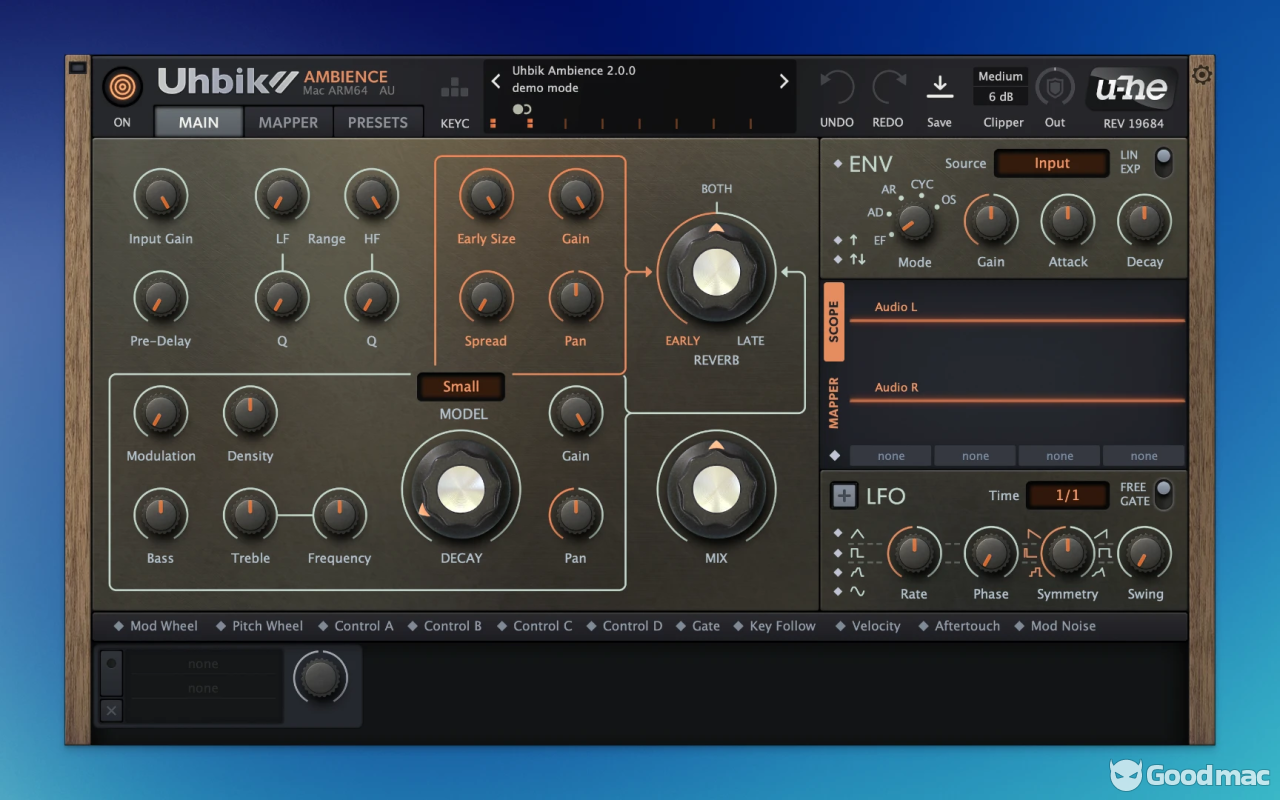Open settings via the gear icon
The image size is (1280, 800).
coord(1202,75)
